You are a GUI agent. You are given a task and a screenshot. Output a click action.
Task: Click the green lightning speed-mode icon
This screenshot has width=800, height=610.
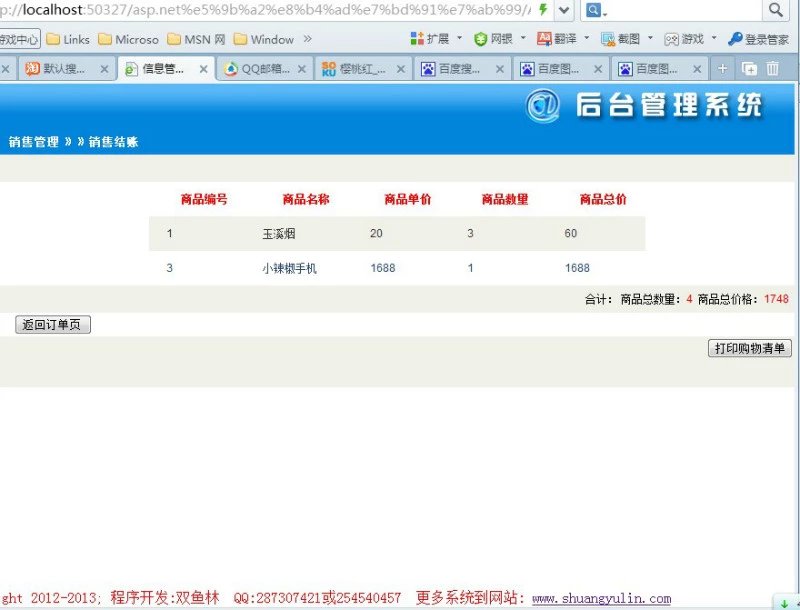click(x=543, y=9)
